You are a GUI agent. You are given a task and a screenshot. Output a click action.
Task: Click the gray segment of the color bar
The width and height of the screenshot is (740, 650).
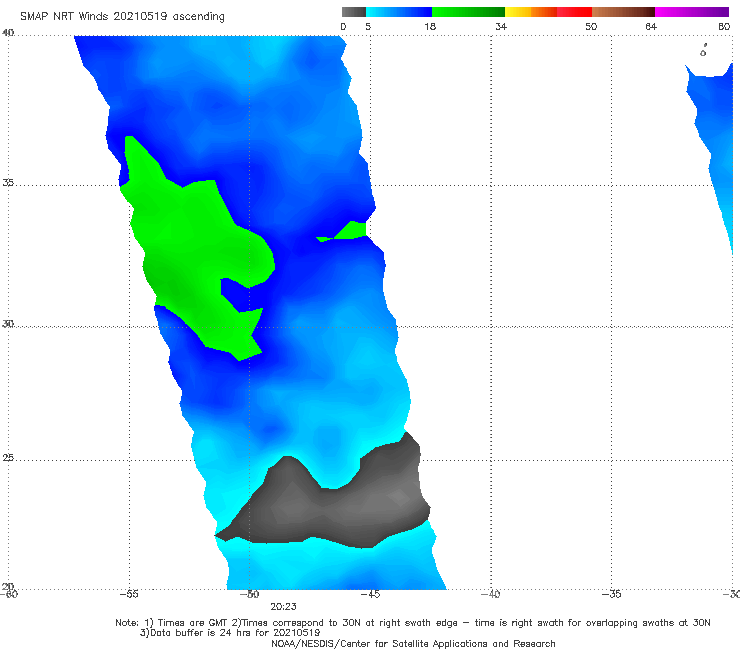pos(354,12)
